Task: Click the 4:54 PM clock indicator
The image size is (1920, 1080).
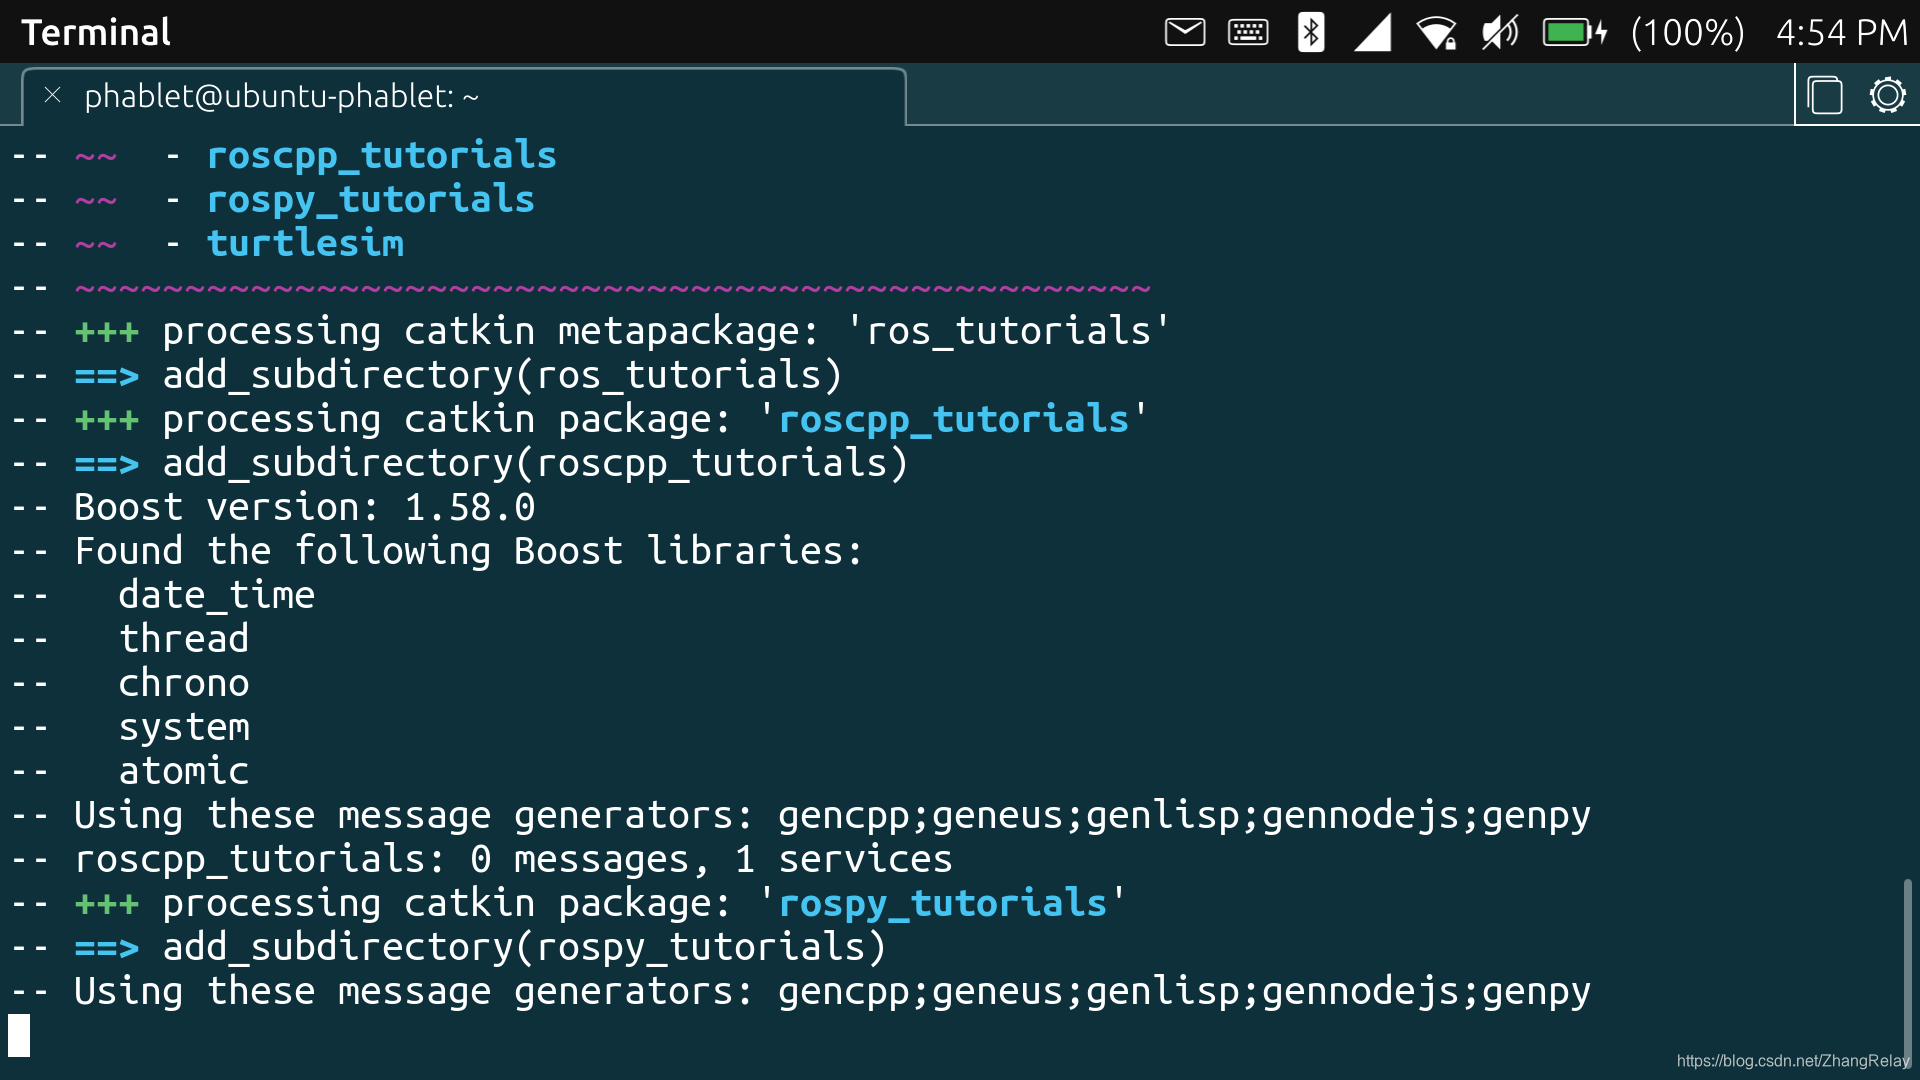Action: point(1841,32)
